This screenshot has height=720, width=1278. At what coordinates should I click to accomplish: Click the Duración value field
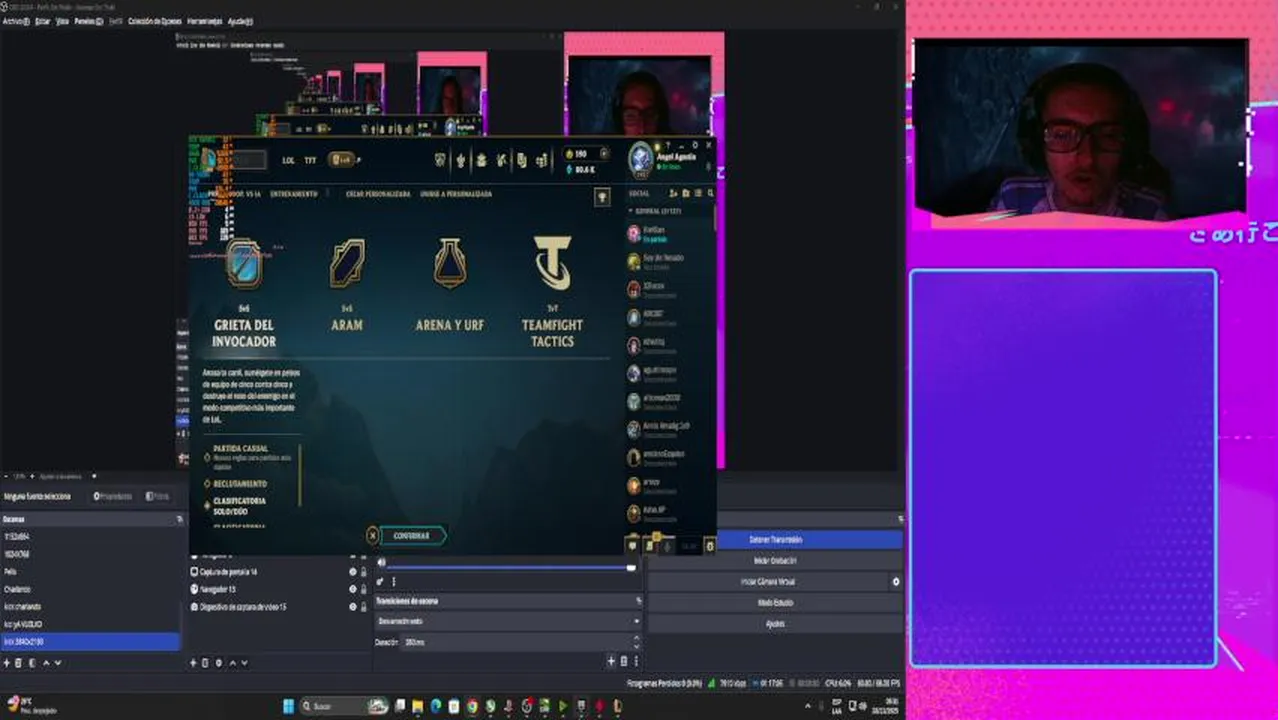click(517, 642)
